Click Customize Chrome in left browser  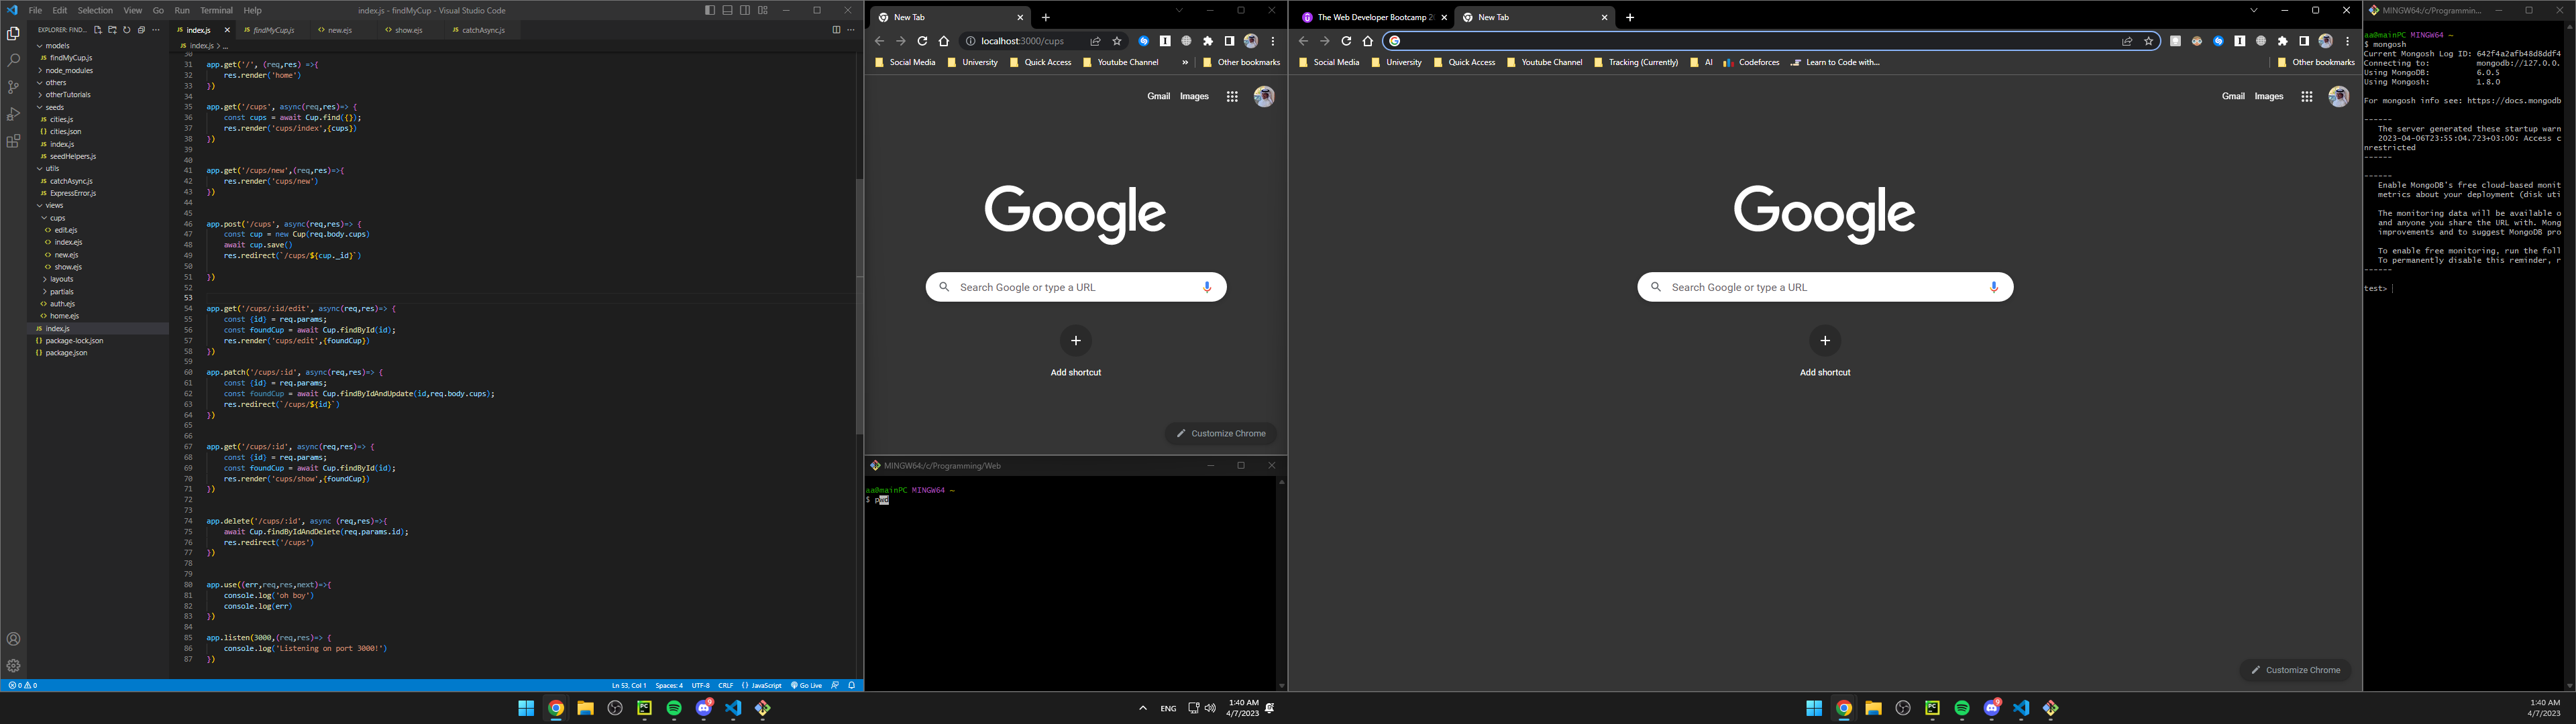coord(1220,433)
